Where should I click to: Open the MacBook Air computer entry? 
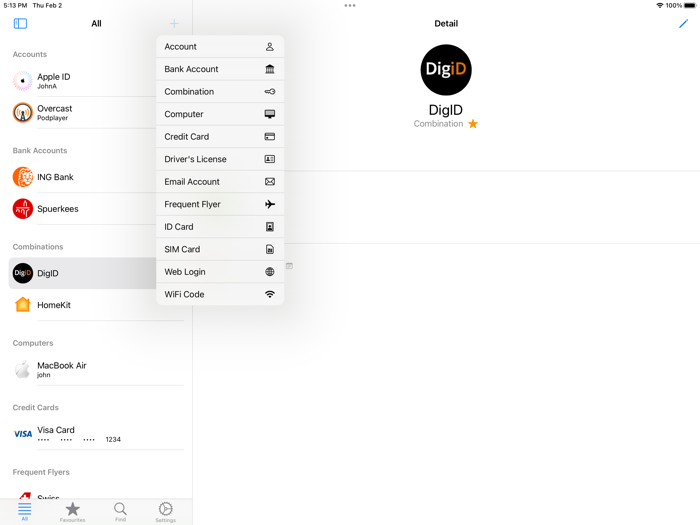click(x=96, y=369)
